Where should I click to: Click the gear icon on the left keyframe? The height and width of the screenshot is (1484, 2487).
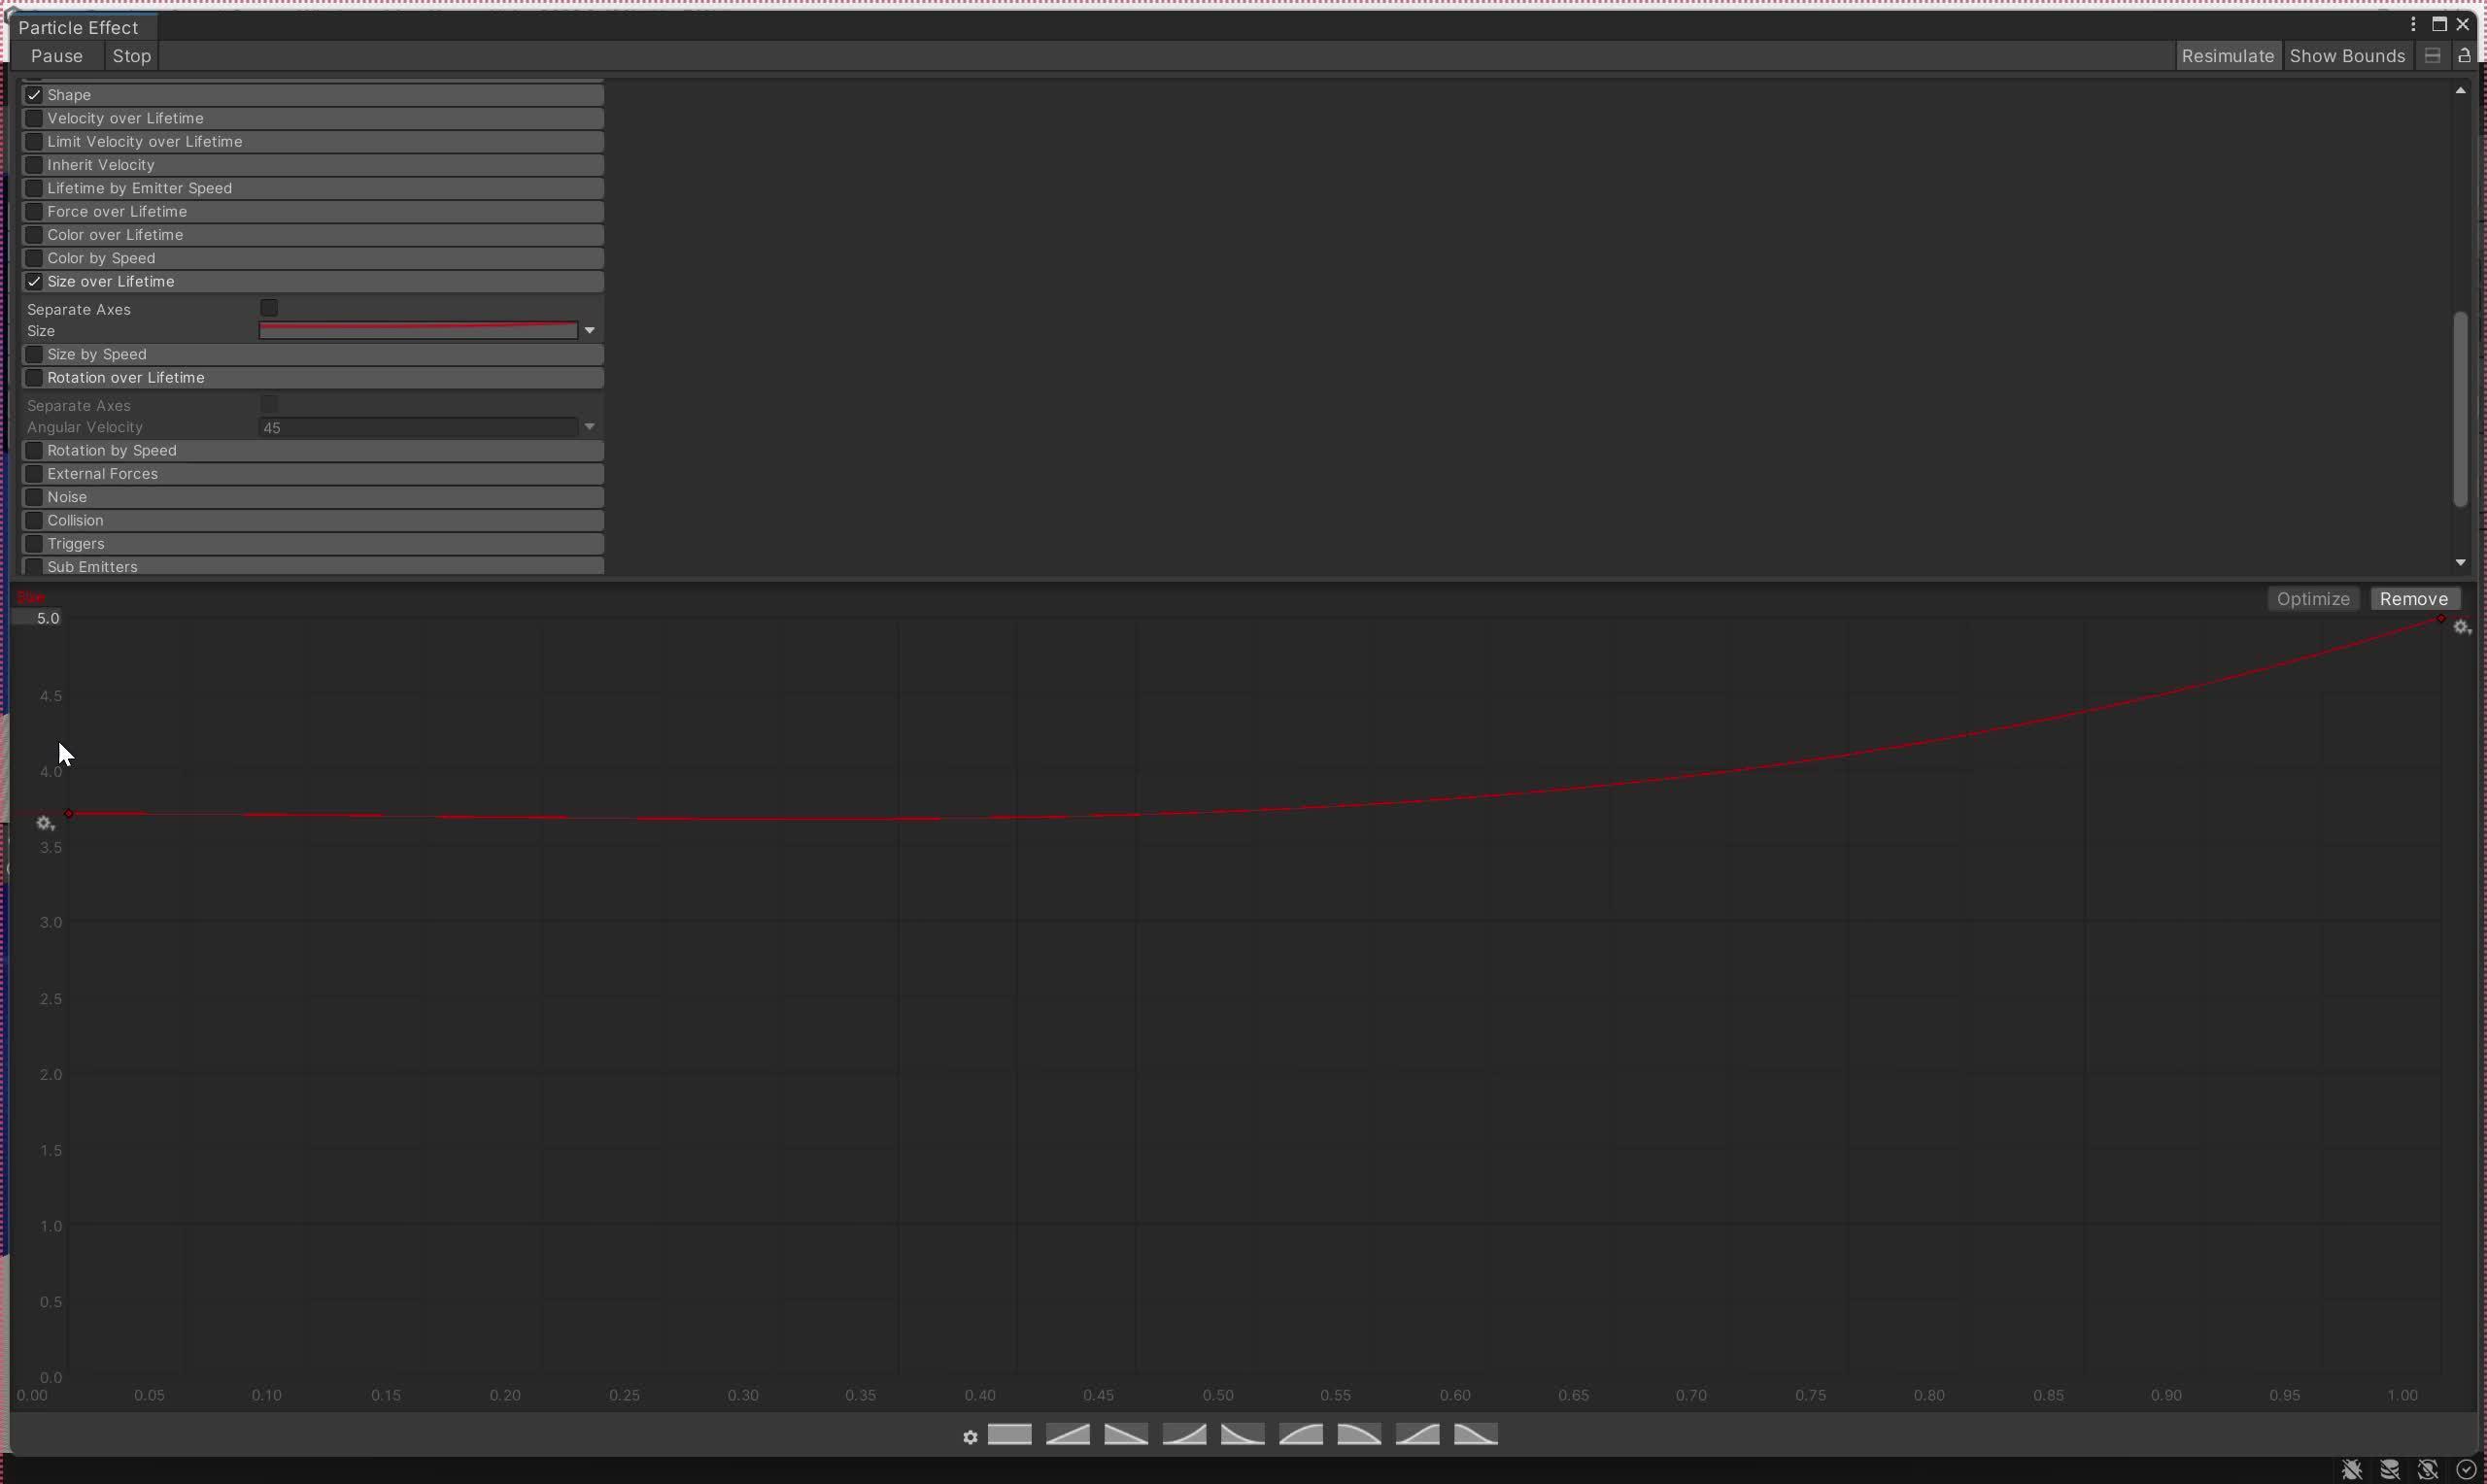tap(44, 823)
